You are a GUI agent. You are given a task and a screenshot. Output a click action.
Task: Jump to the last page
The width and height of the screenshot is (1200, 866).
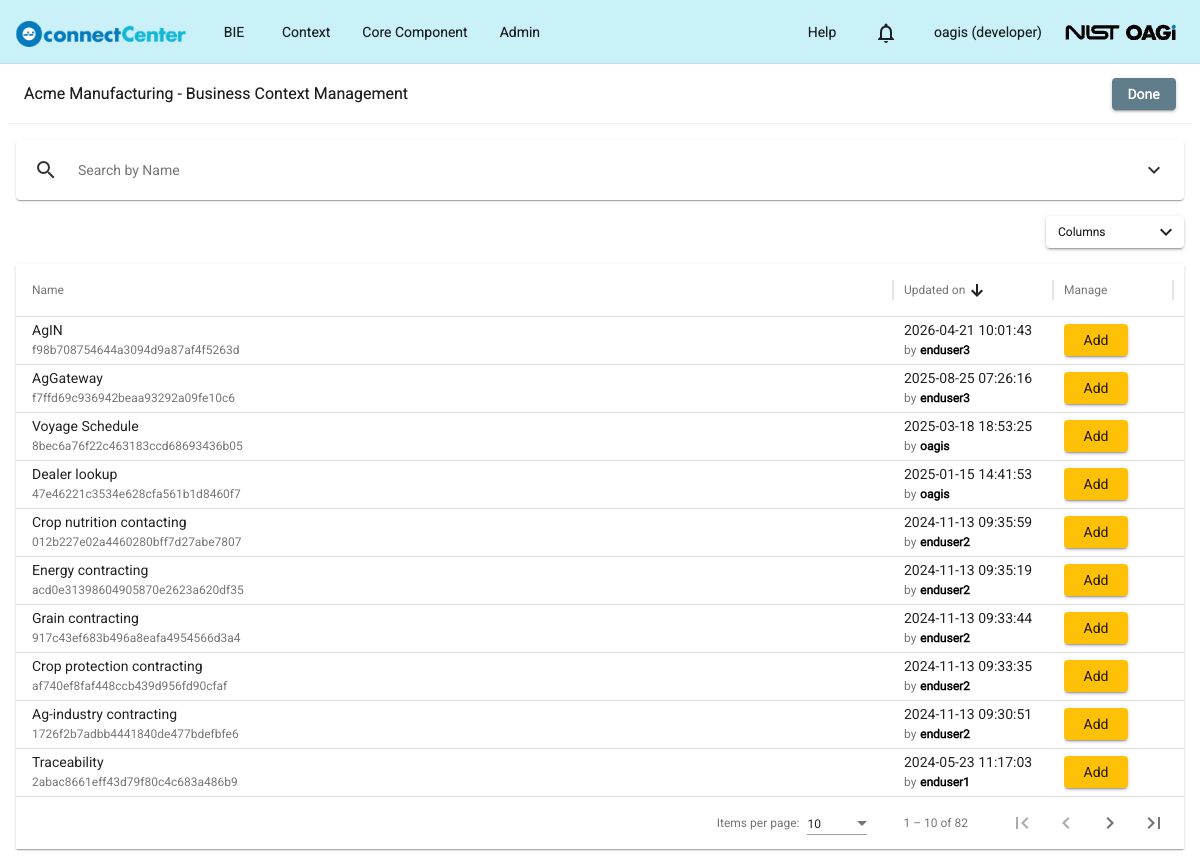coord(1154,823)
